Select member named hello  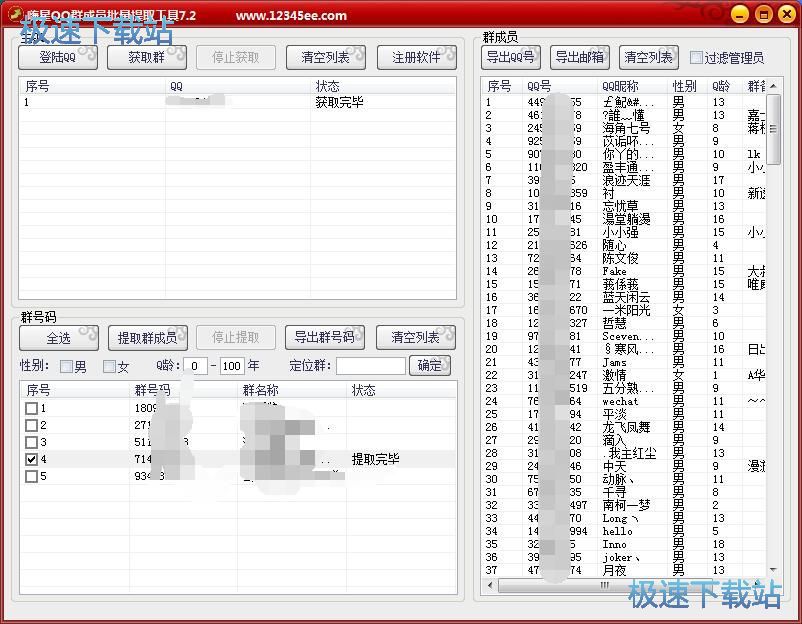(x=617, y=531)
